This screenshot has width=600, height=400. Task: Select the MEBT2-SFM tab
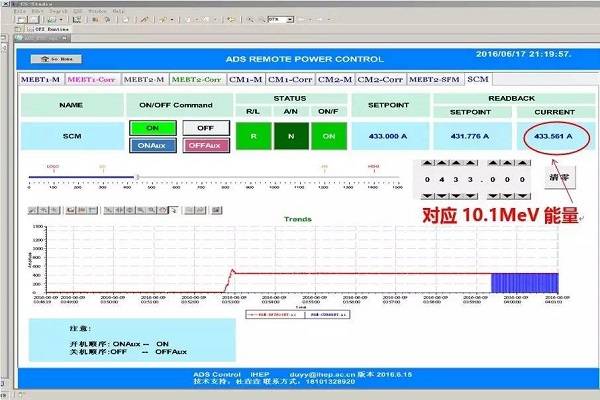pos(434,79)
